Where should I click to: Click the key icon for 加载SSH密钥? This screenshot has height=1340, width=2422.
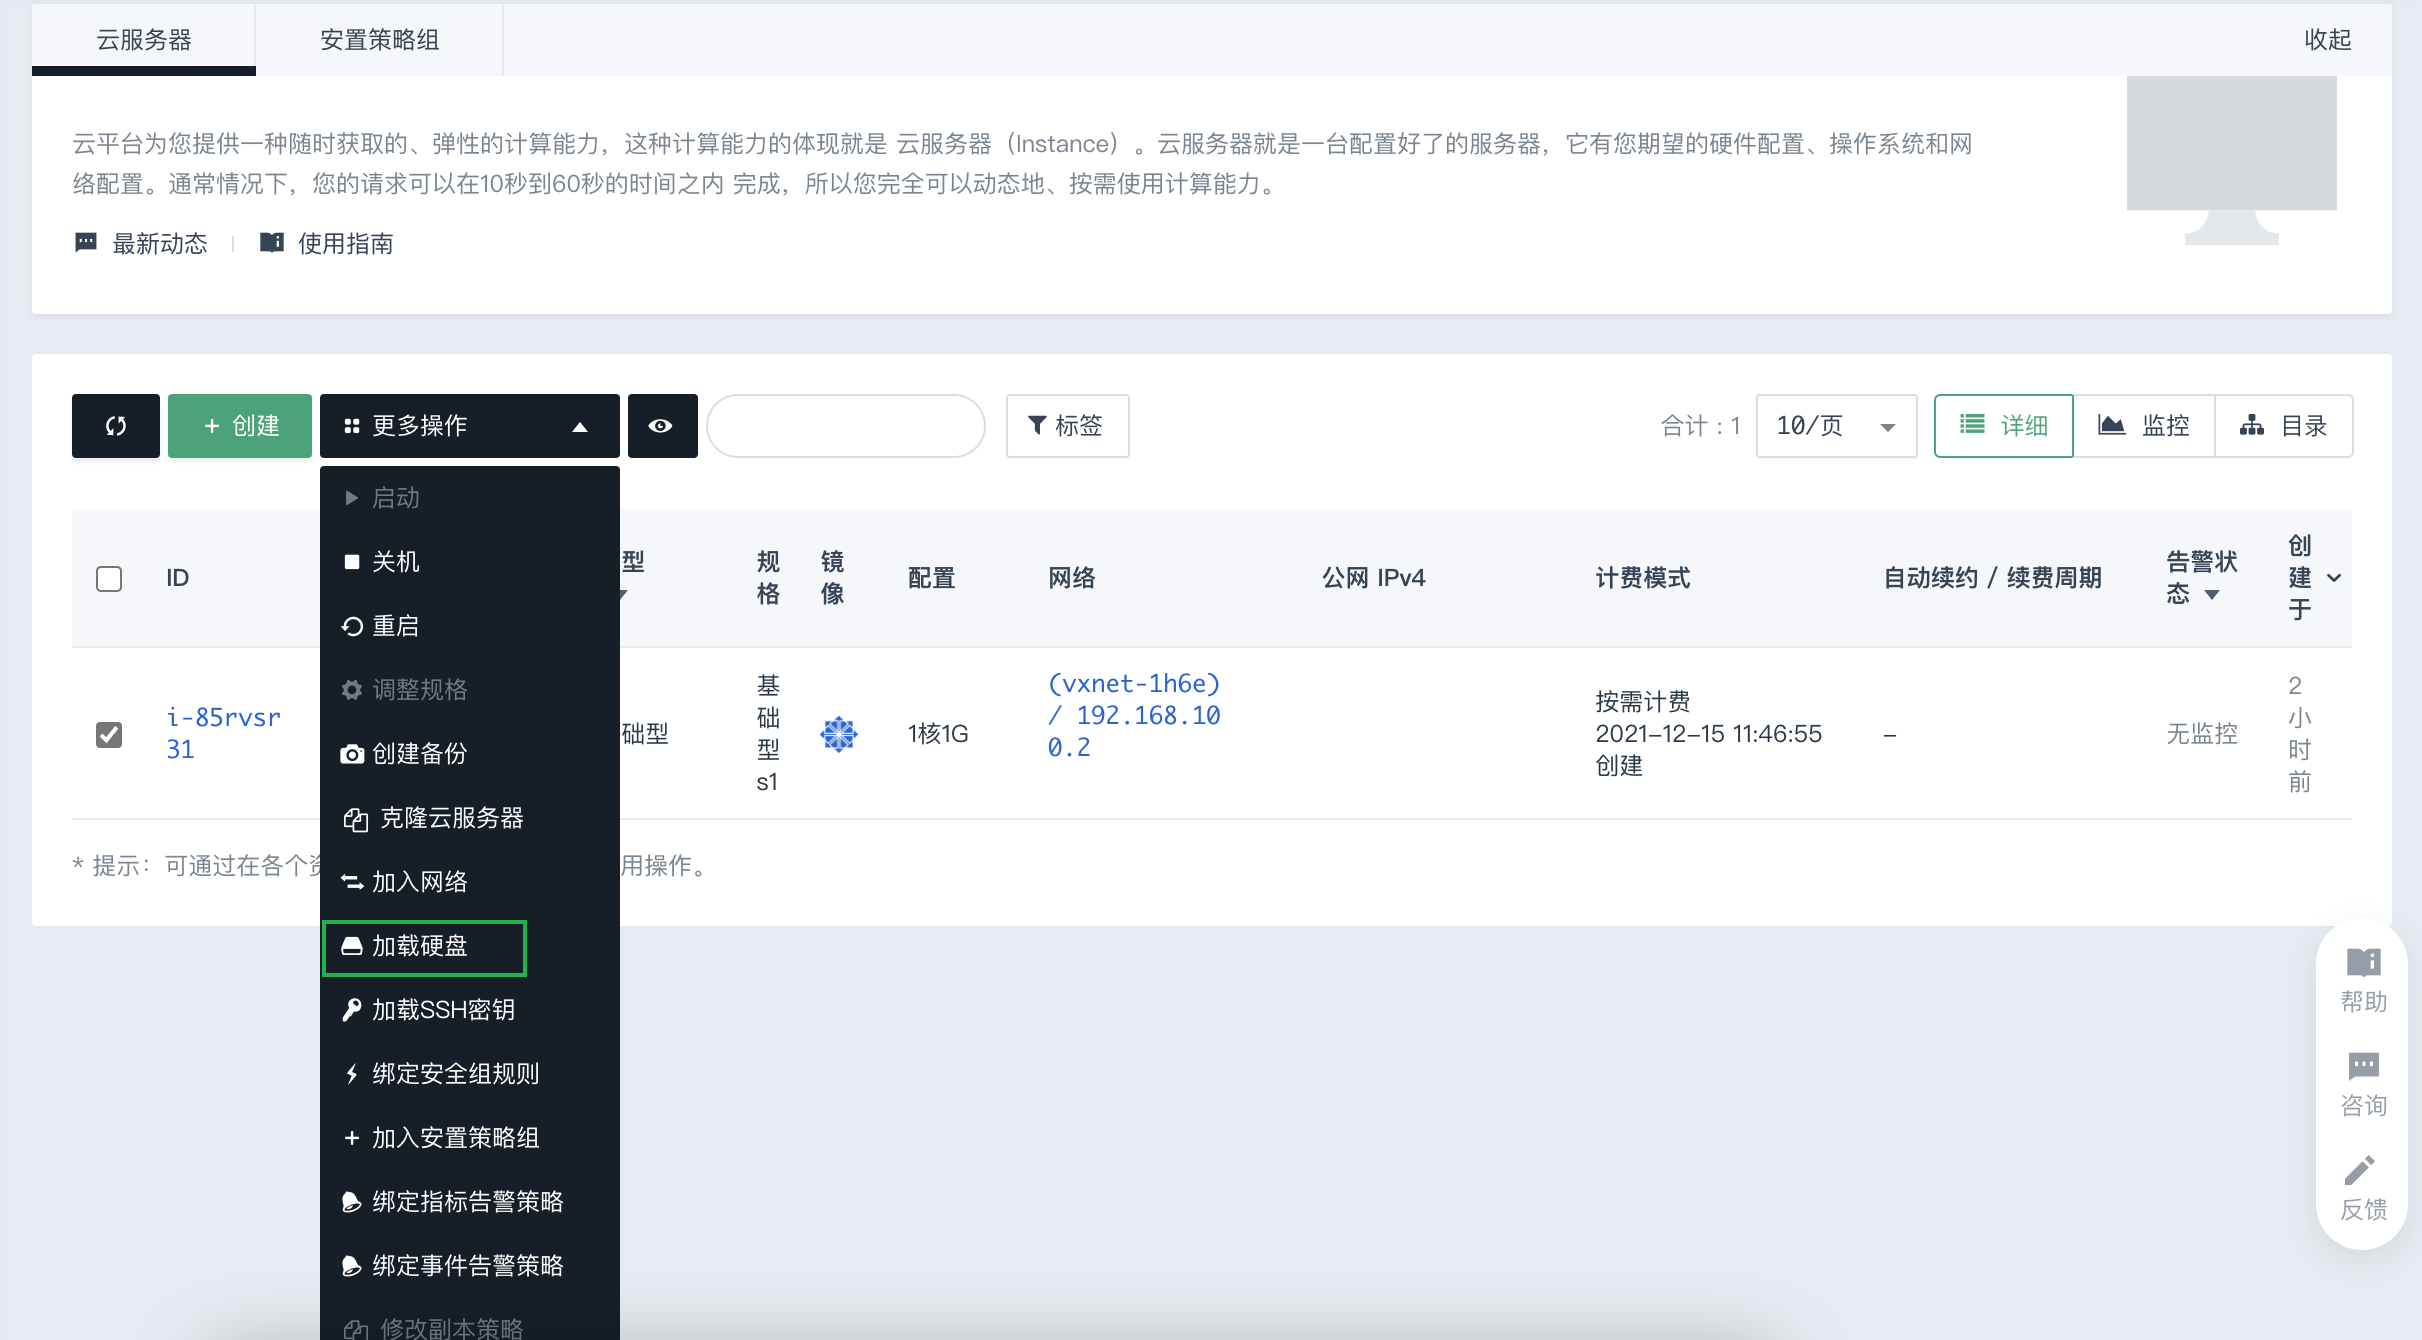pyautogui.click(x=352, y=1010)
